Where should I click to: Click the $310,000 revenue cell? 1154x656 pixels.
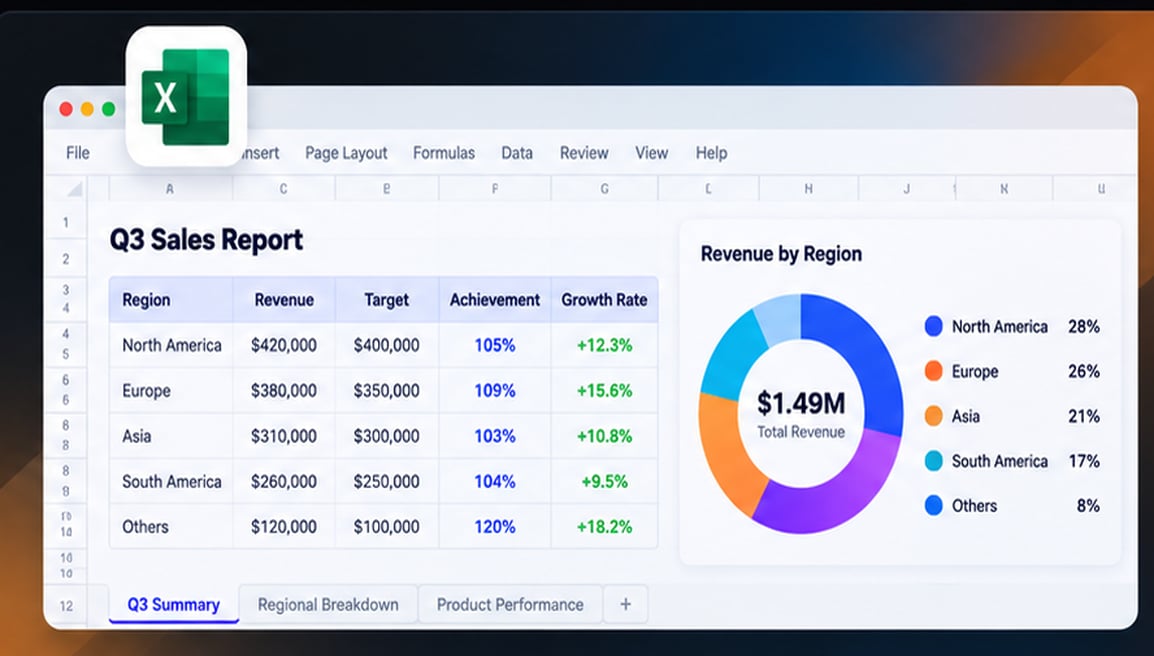tap(284, 436)
